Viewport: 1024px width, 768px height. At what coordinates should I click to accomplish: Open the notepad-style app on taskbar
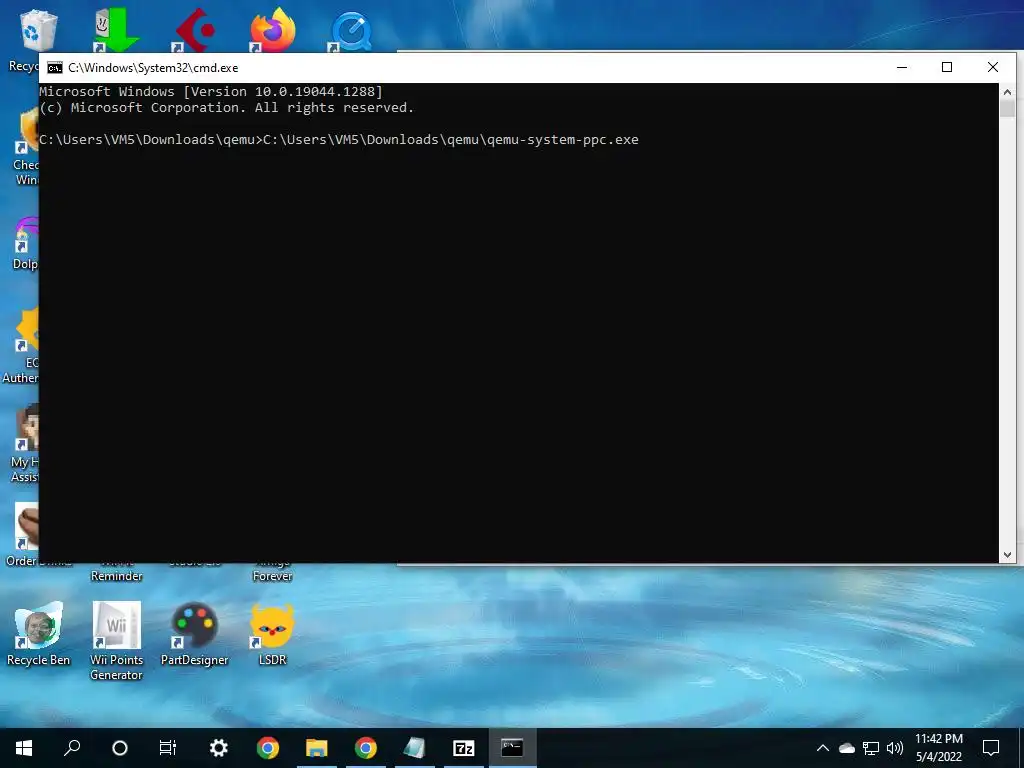(415, 748)
